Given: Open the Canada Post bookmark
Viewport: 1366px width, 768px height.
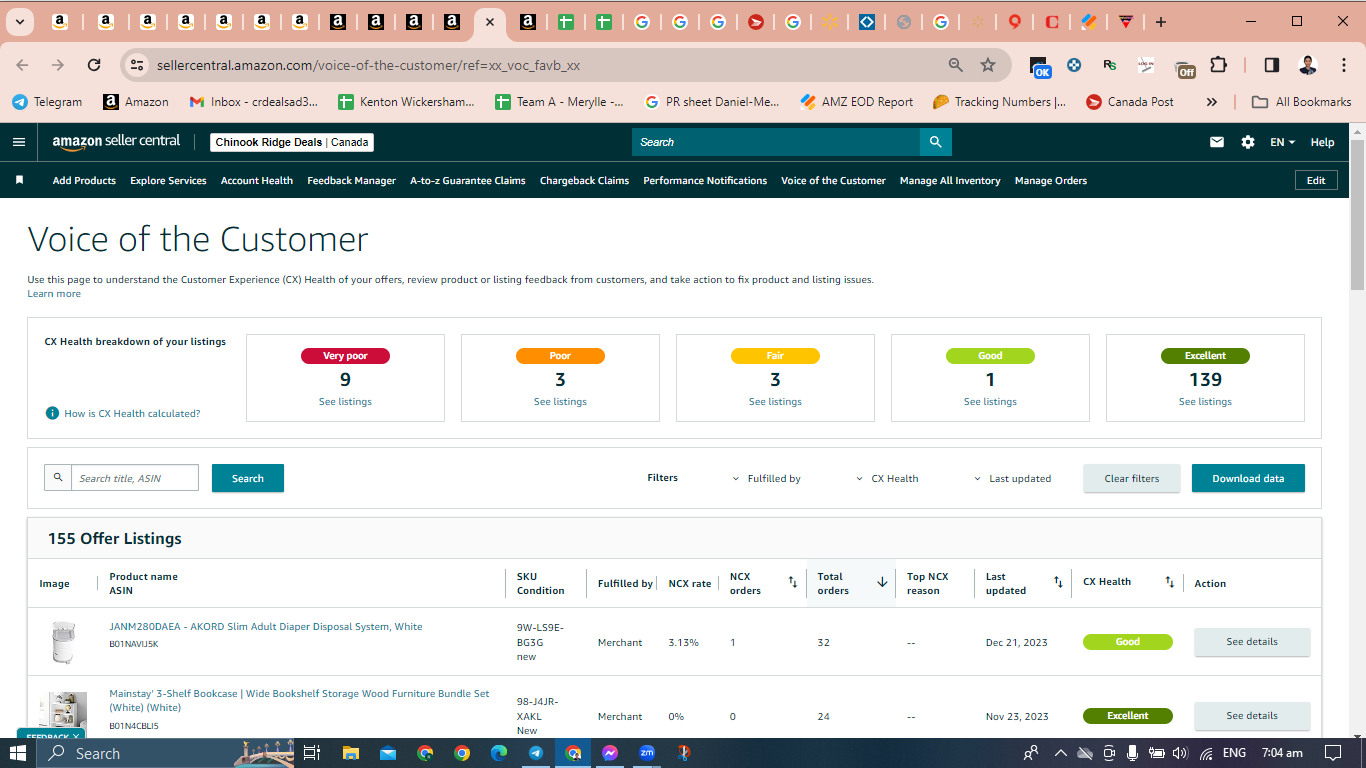Looking at the screenshot, I should point(1129,102).
